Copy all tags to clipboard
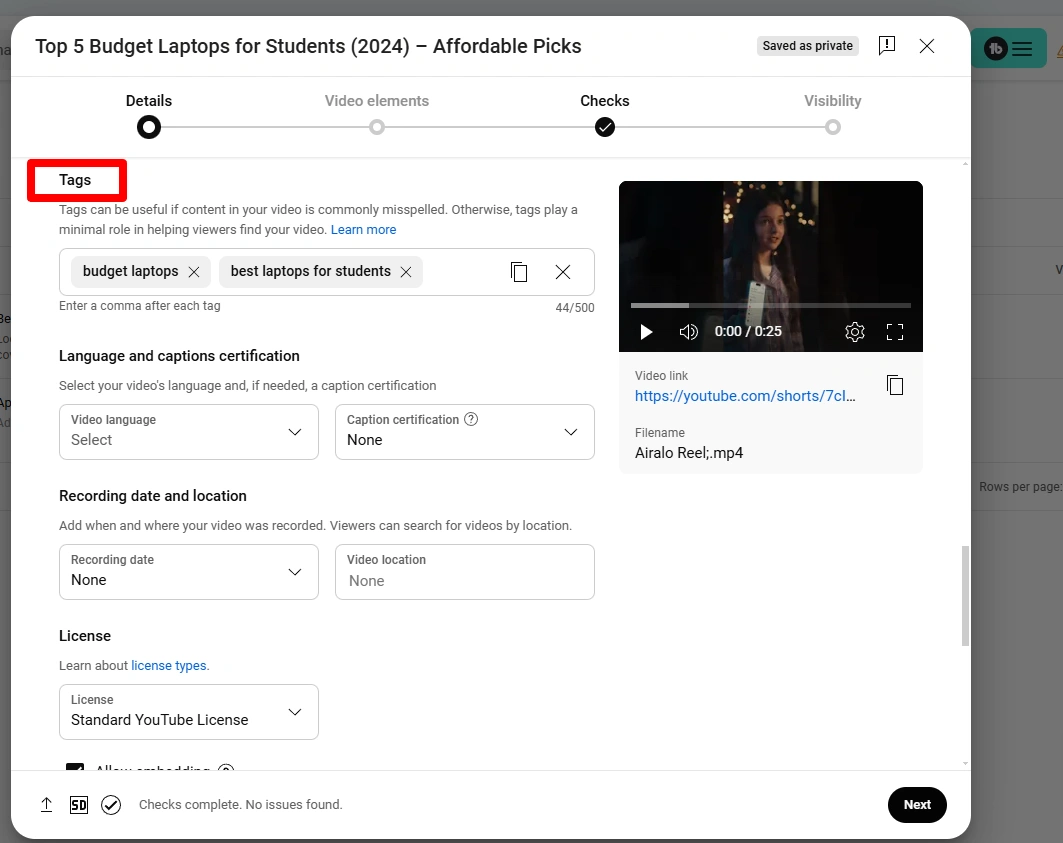 pos(519,272)
